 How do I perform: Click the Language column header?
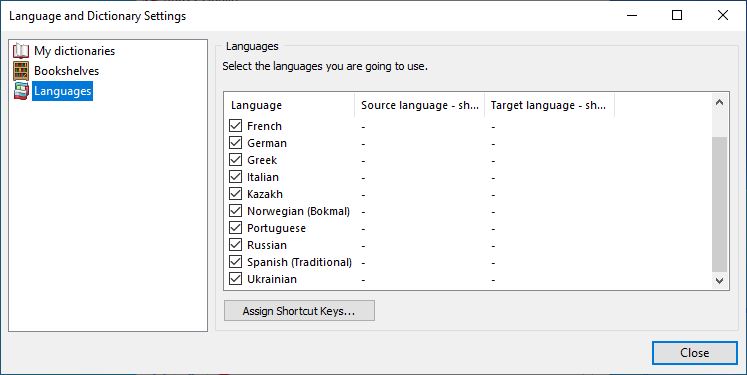click(290, 105)
